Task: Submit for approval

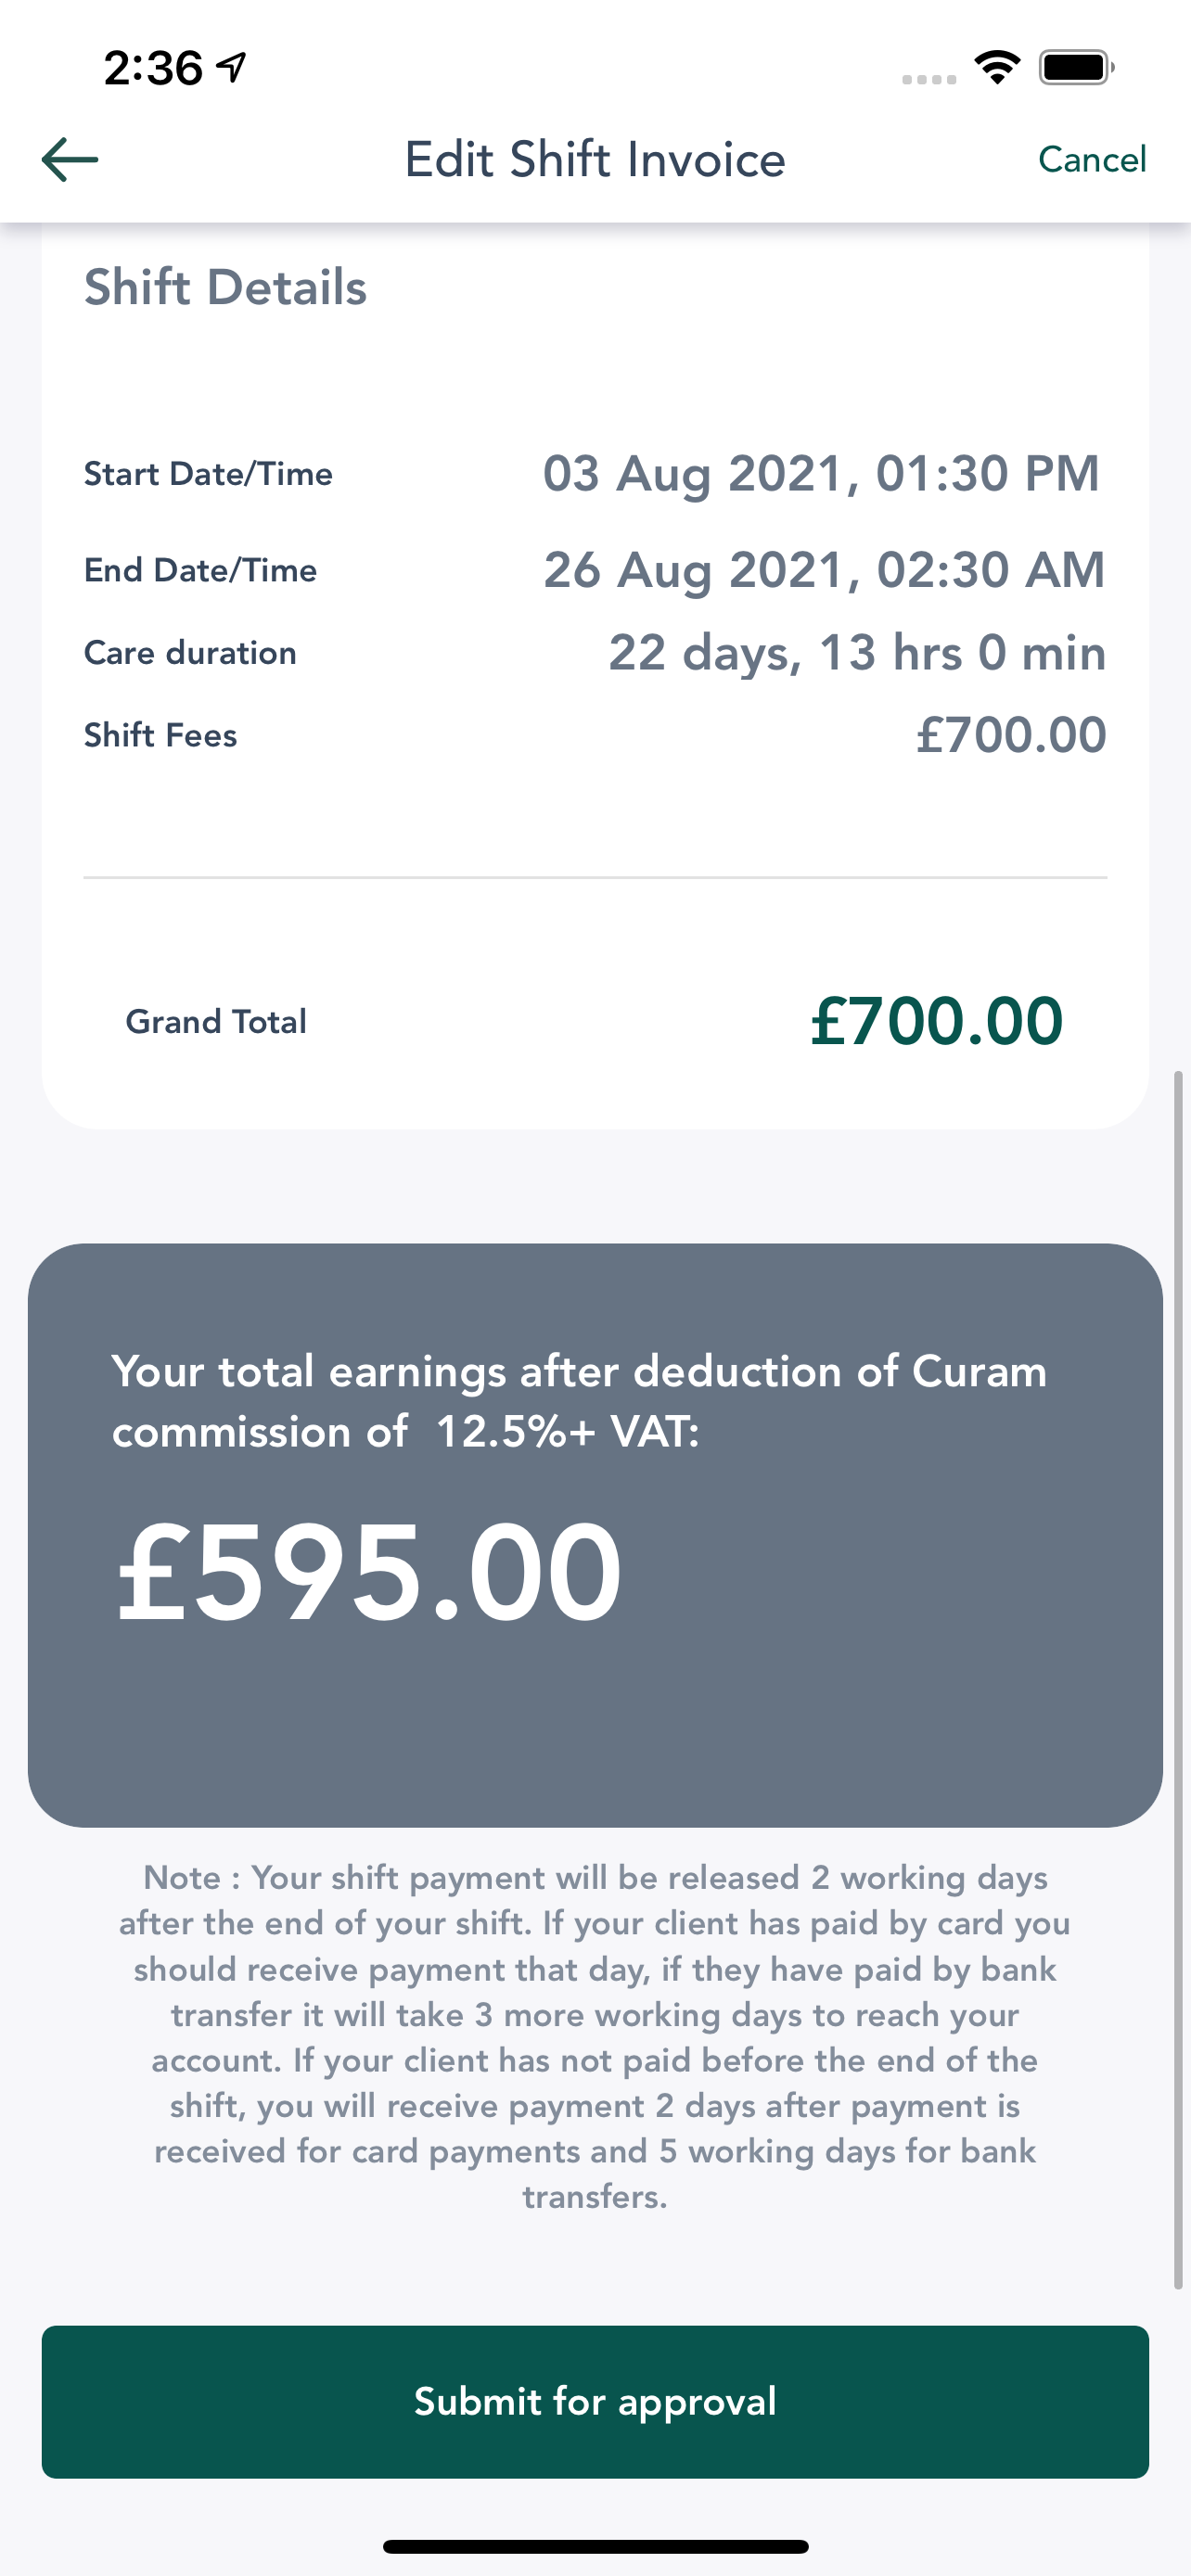Action: (x=595, y=2401)
